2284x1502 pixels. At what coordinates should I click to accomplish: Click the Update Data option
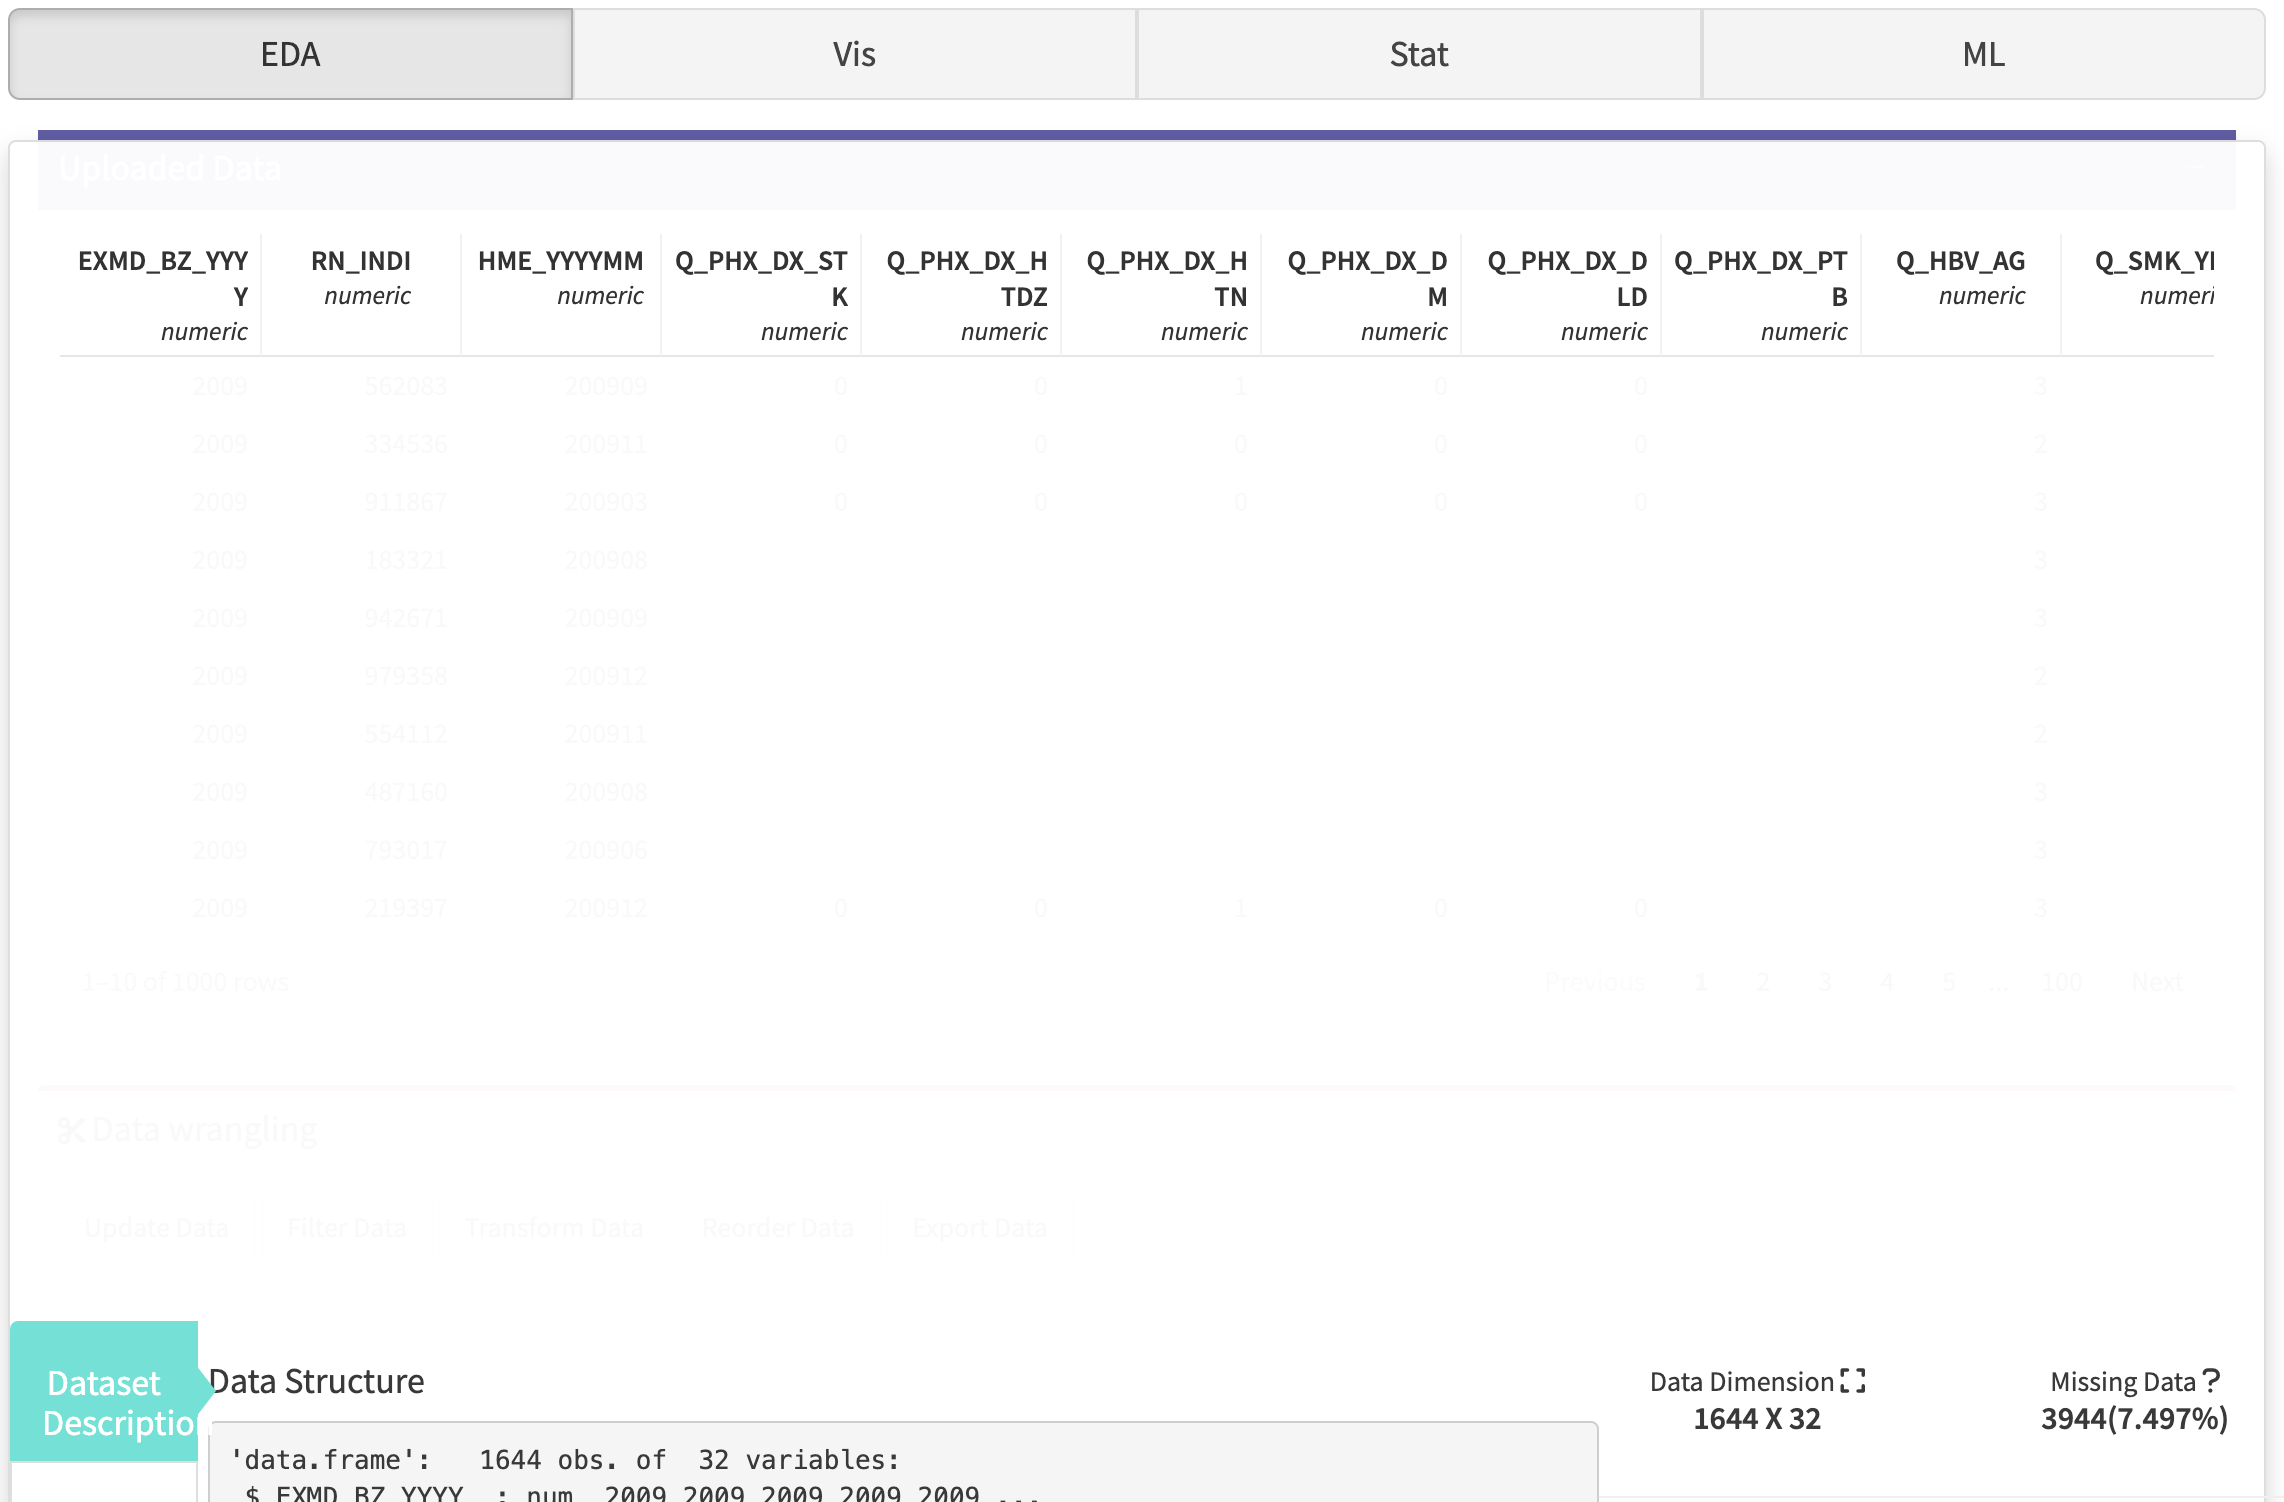[156, 1227]
